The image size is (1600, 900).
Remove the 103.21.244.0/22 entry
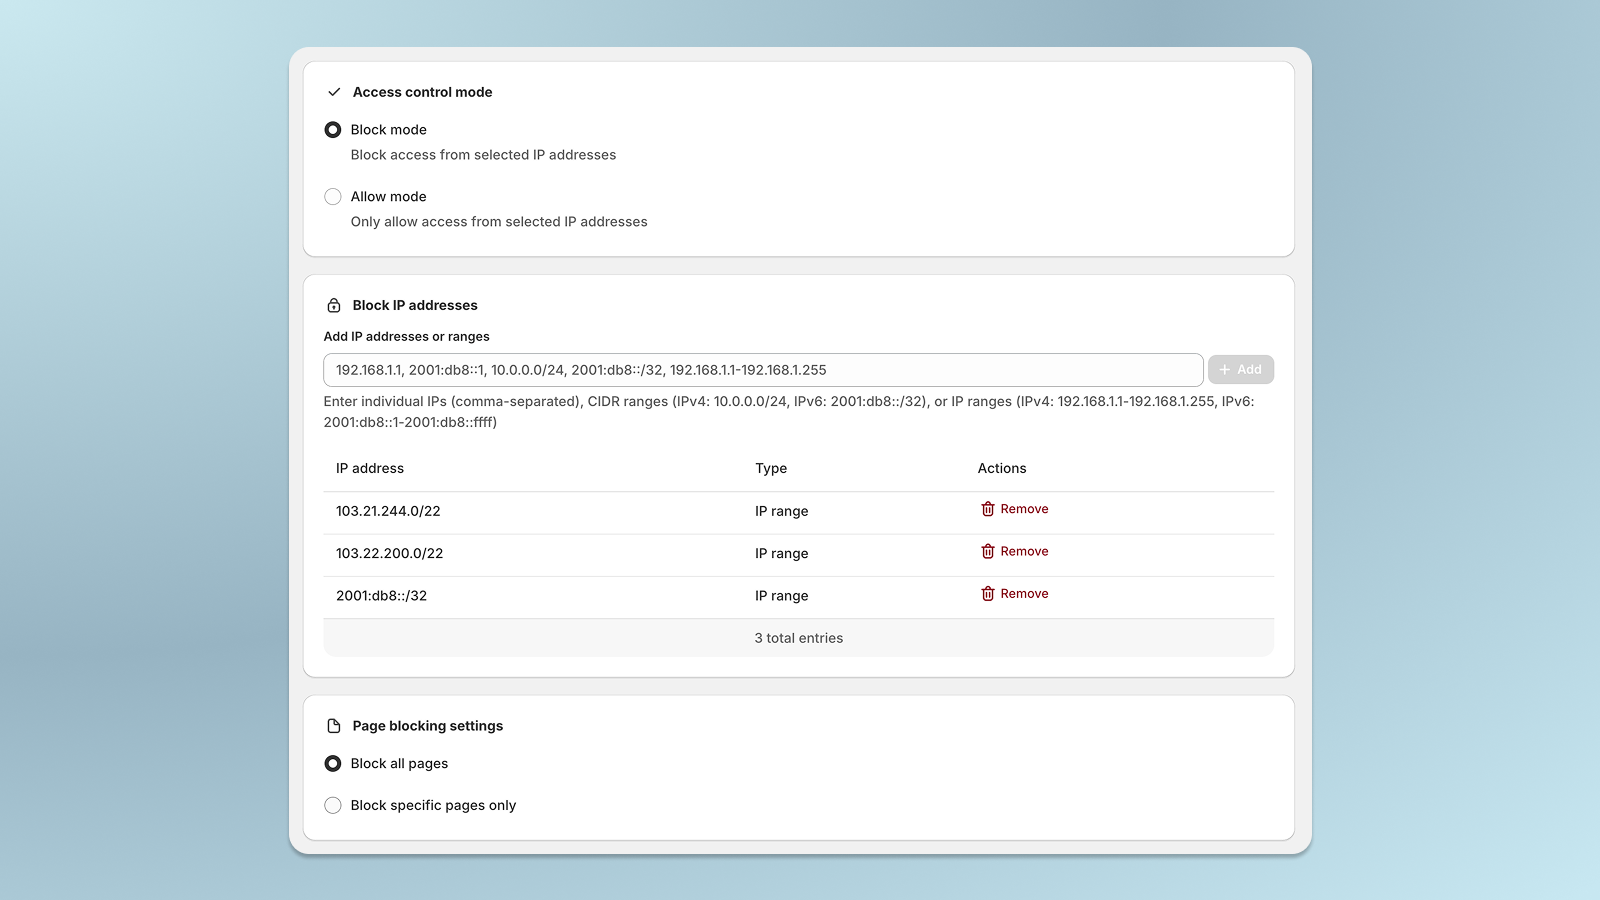click(x=1014, y=509)
